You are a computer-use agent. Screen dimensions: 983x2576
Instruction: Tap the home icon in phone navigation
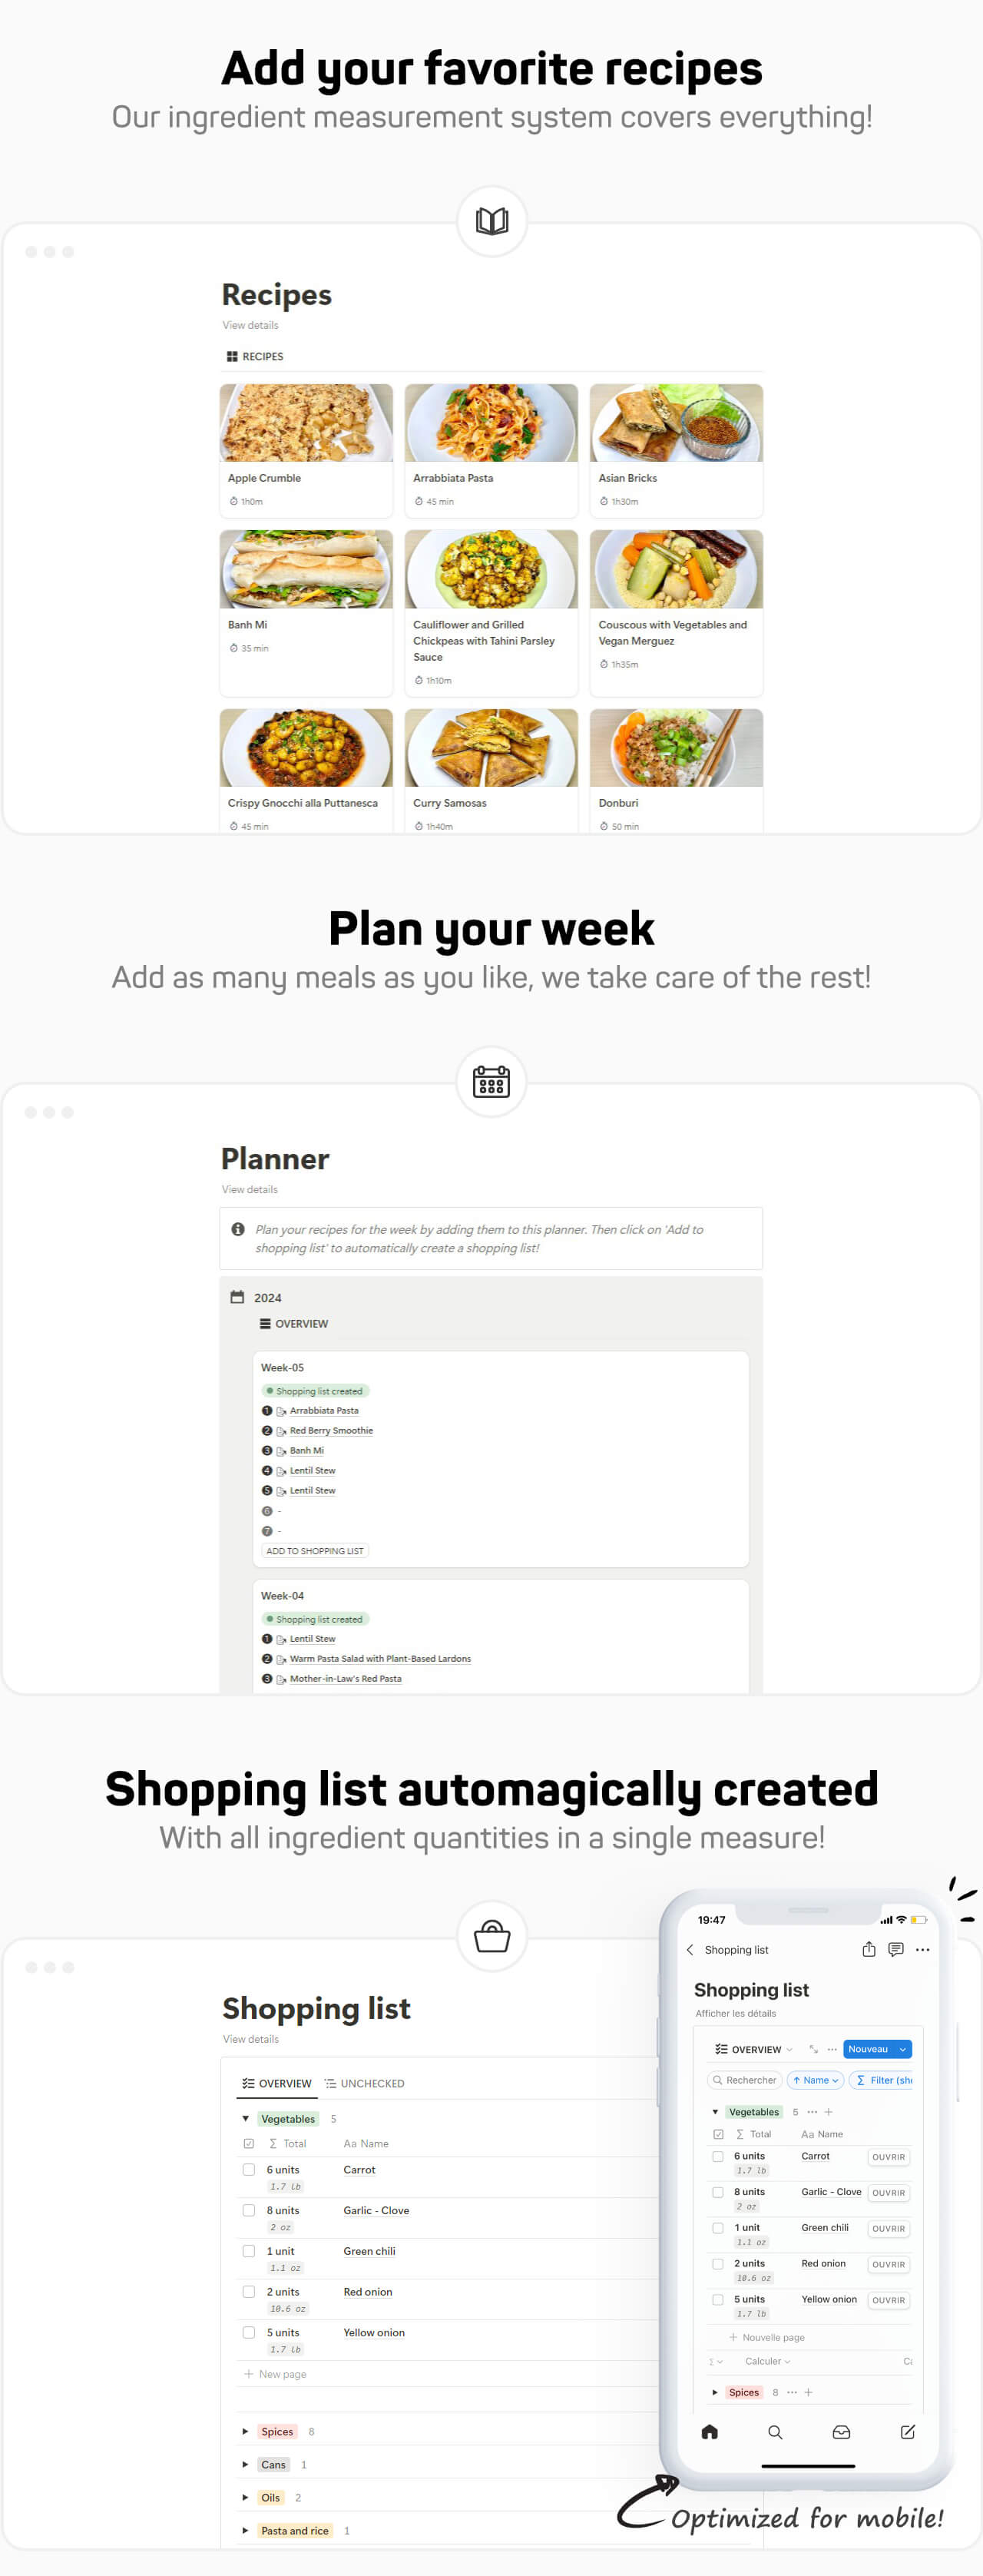click(x=709, y=2432)
